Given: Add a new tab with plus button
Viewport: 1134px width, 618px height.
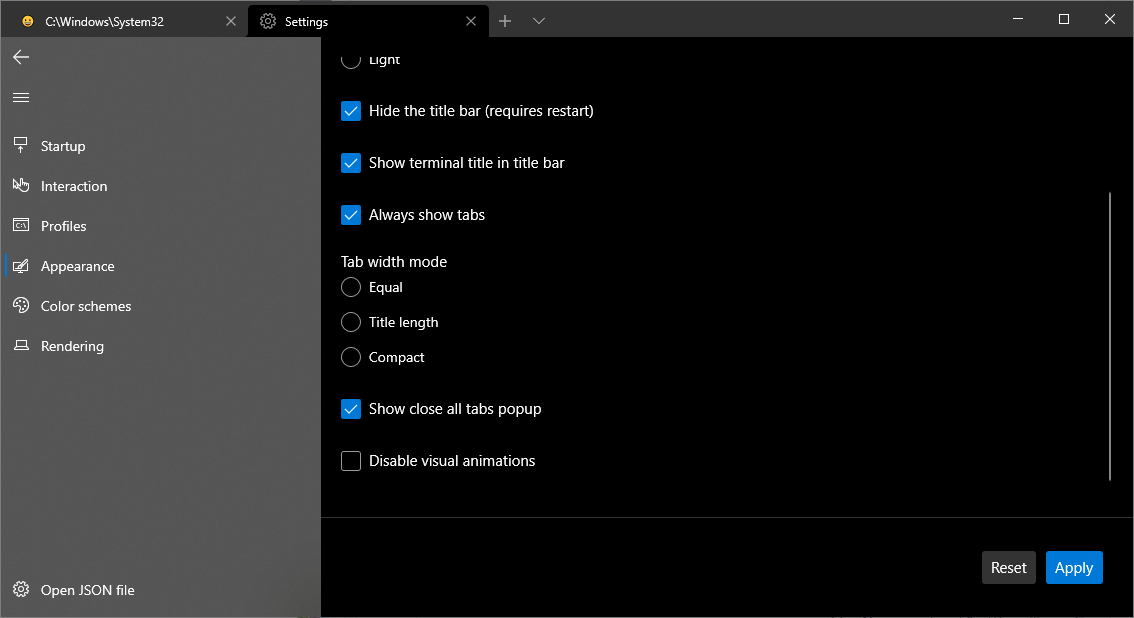Looking at the screenshot, I should coord(505,21).
